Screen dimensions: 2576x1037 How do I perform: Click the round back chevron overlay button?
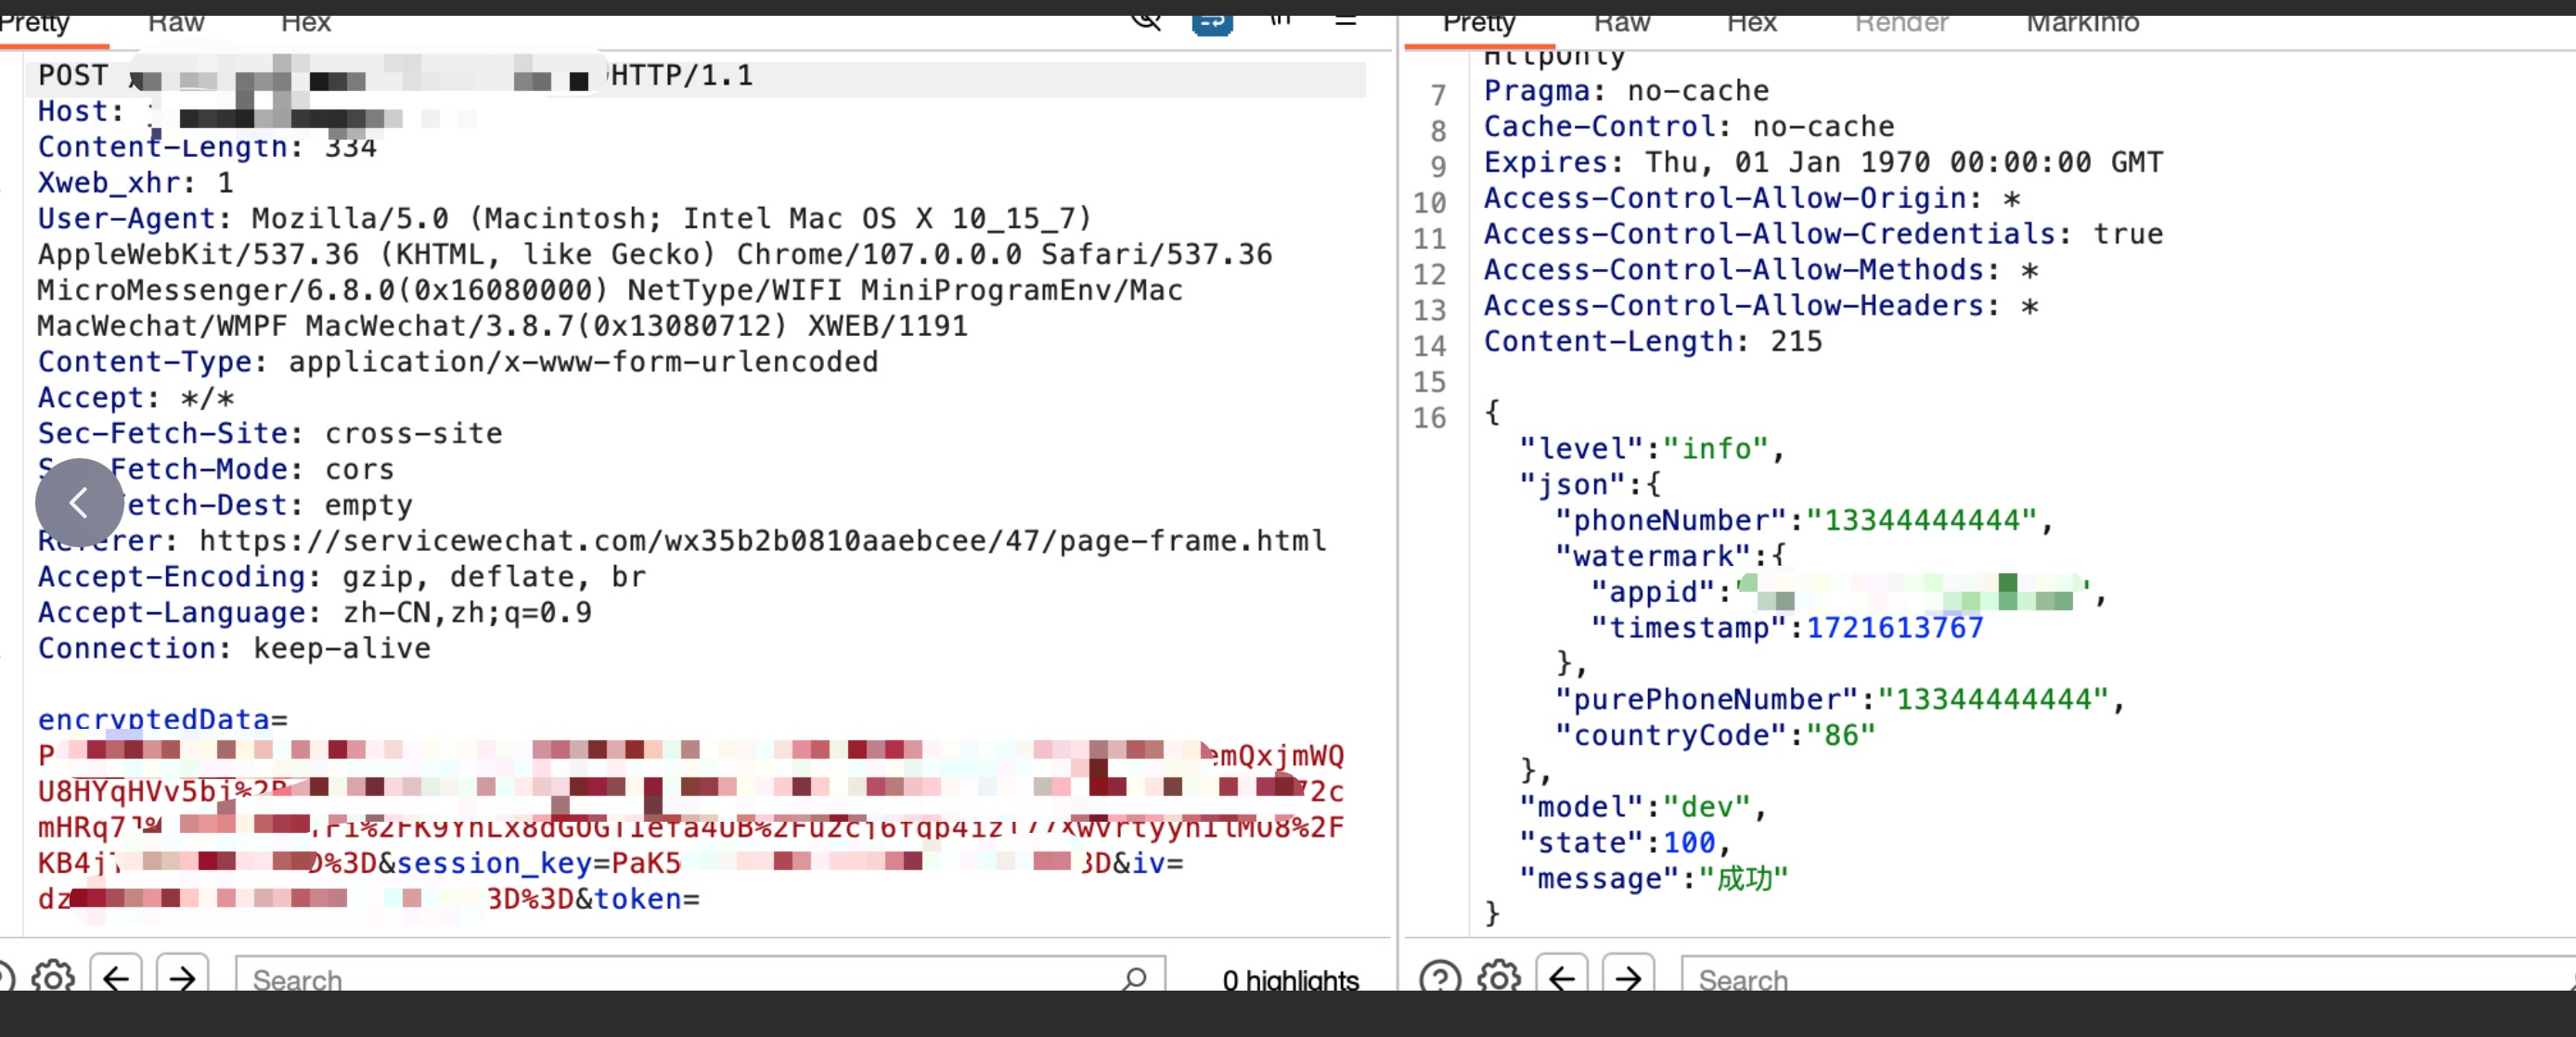(79, 502)
